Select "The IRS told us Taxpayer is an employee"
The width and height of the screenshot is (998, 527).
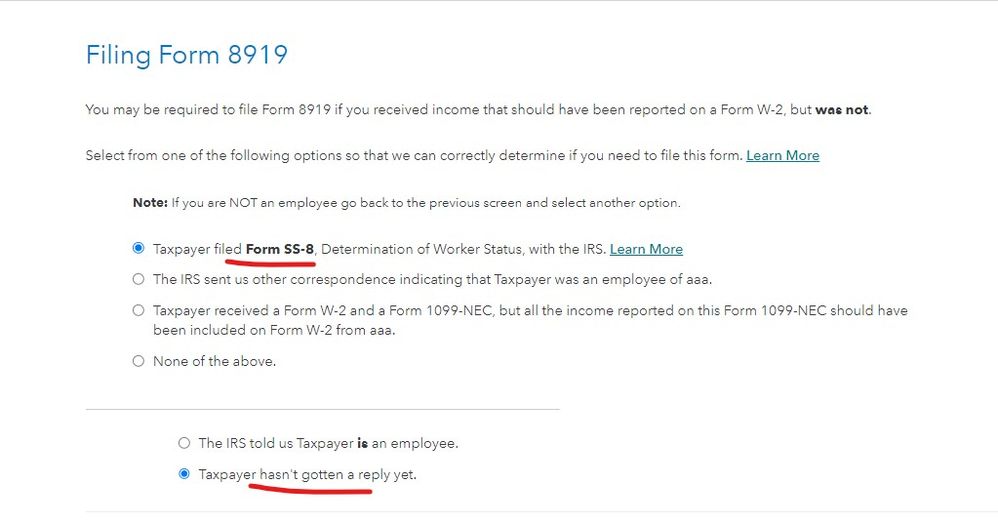pos(184,443)
